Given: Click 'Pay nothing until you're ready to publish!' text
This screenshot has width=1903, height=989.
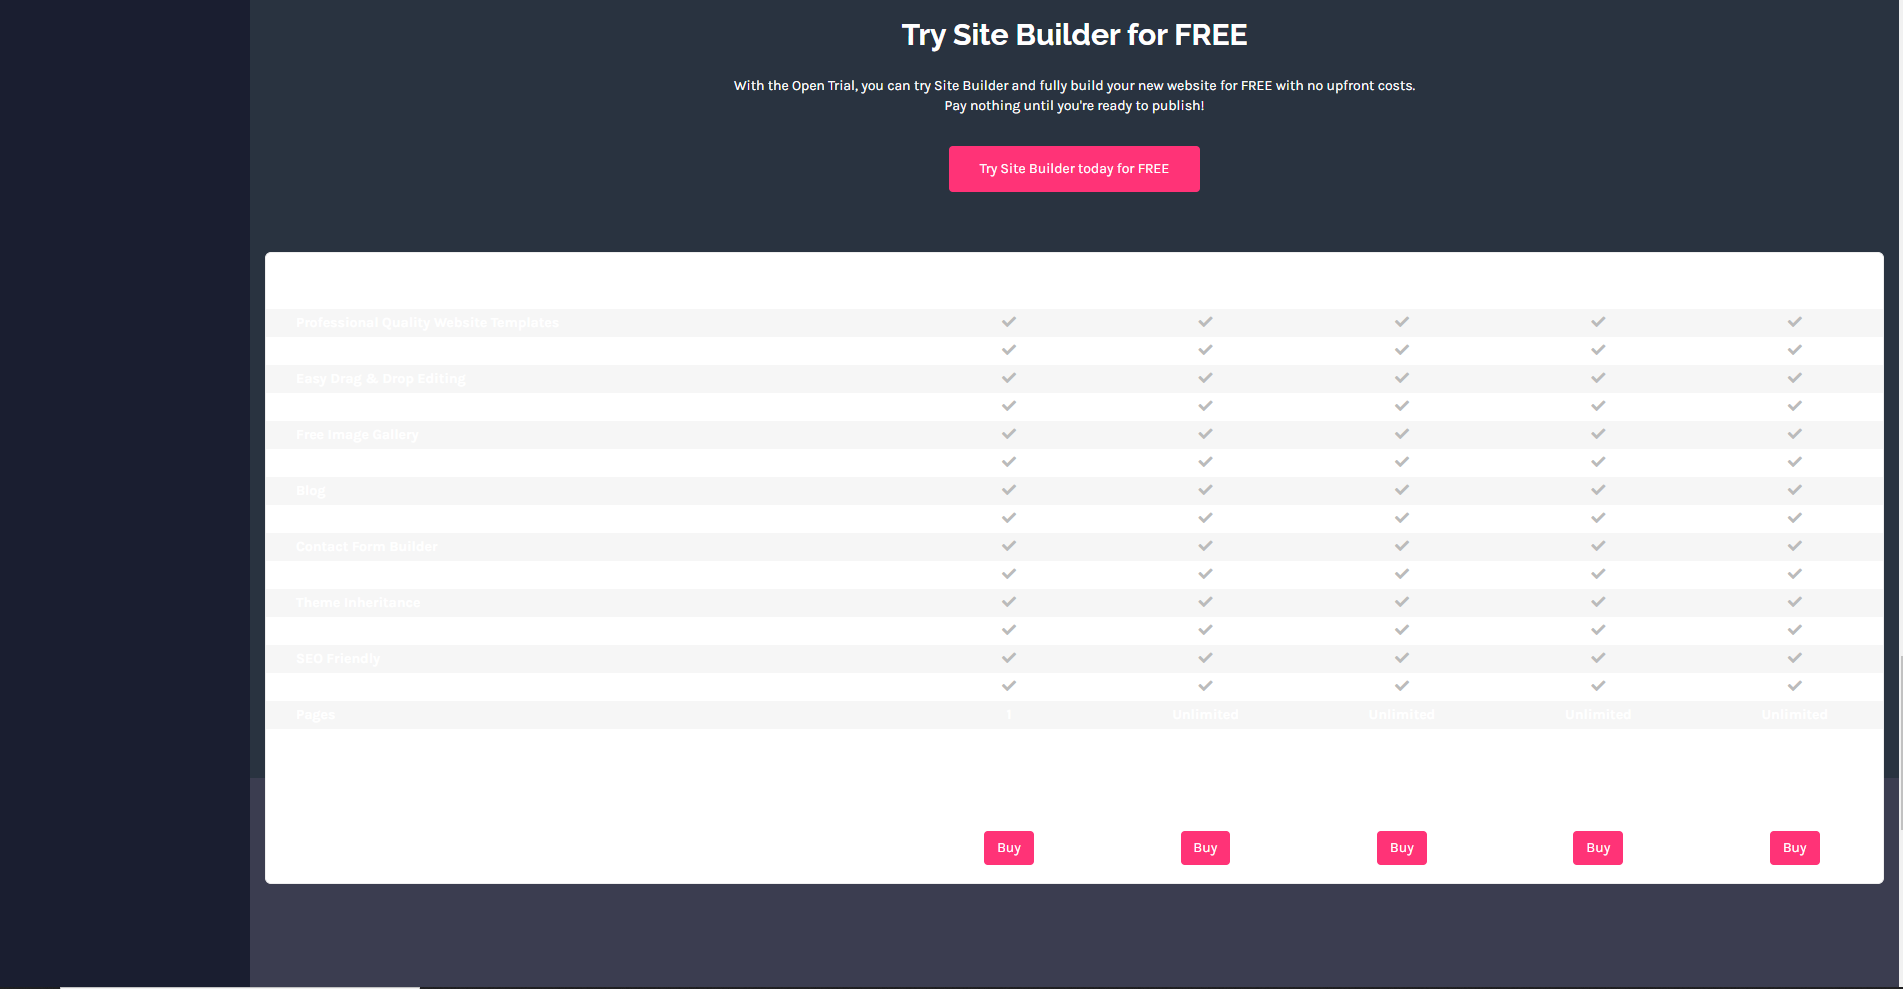Looking at the screenshot, I should coord(1074,106).
